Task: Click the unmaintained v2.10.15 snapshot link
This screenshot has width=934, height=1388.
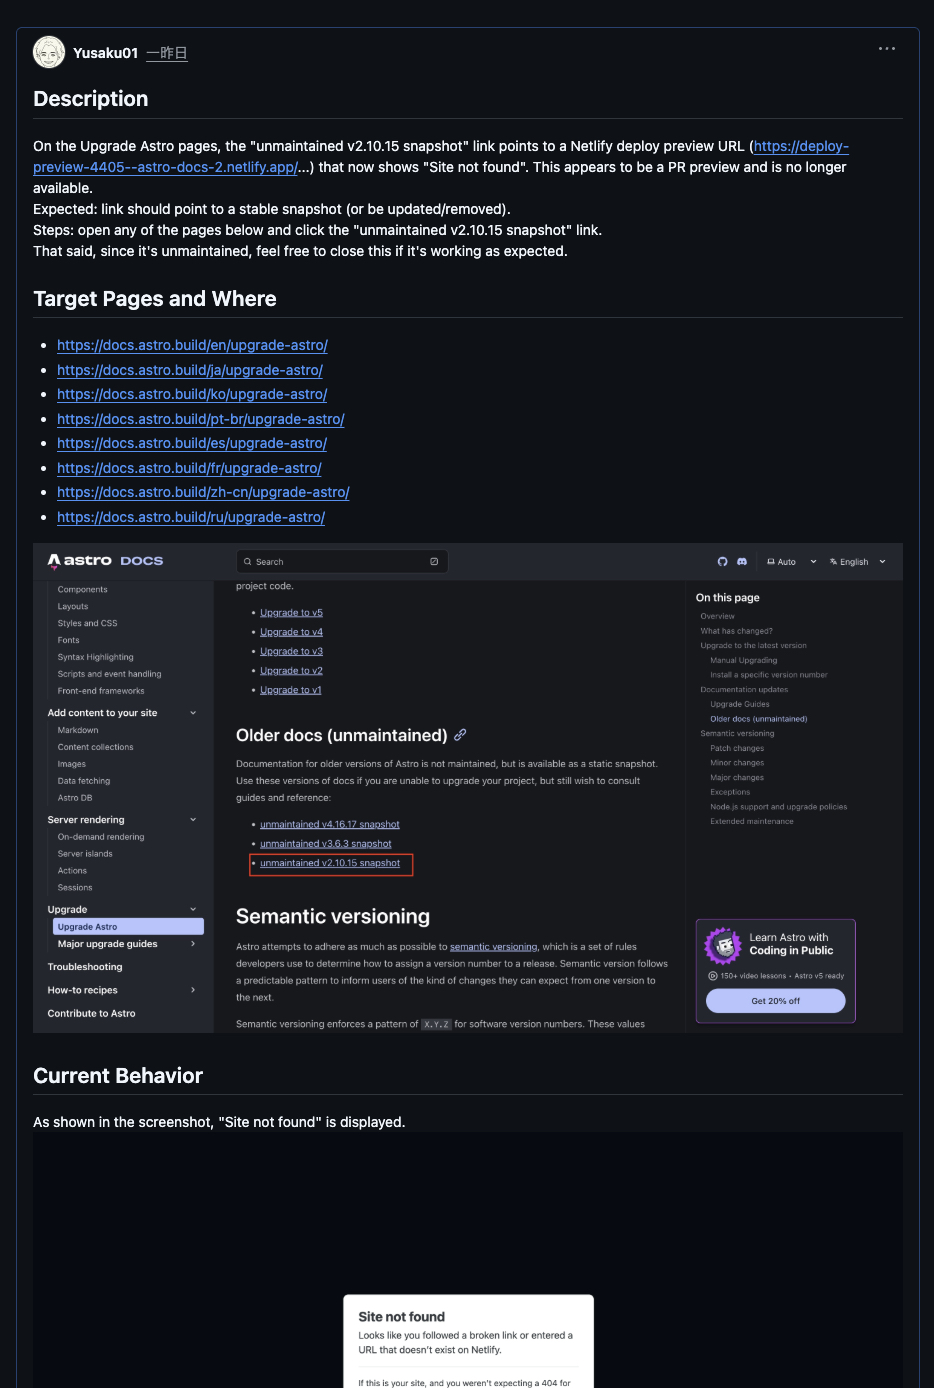Action: pyautogui.click(x=330, y=863)
